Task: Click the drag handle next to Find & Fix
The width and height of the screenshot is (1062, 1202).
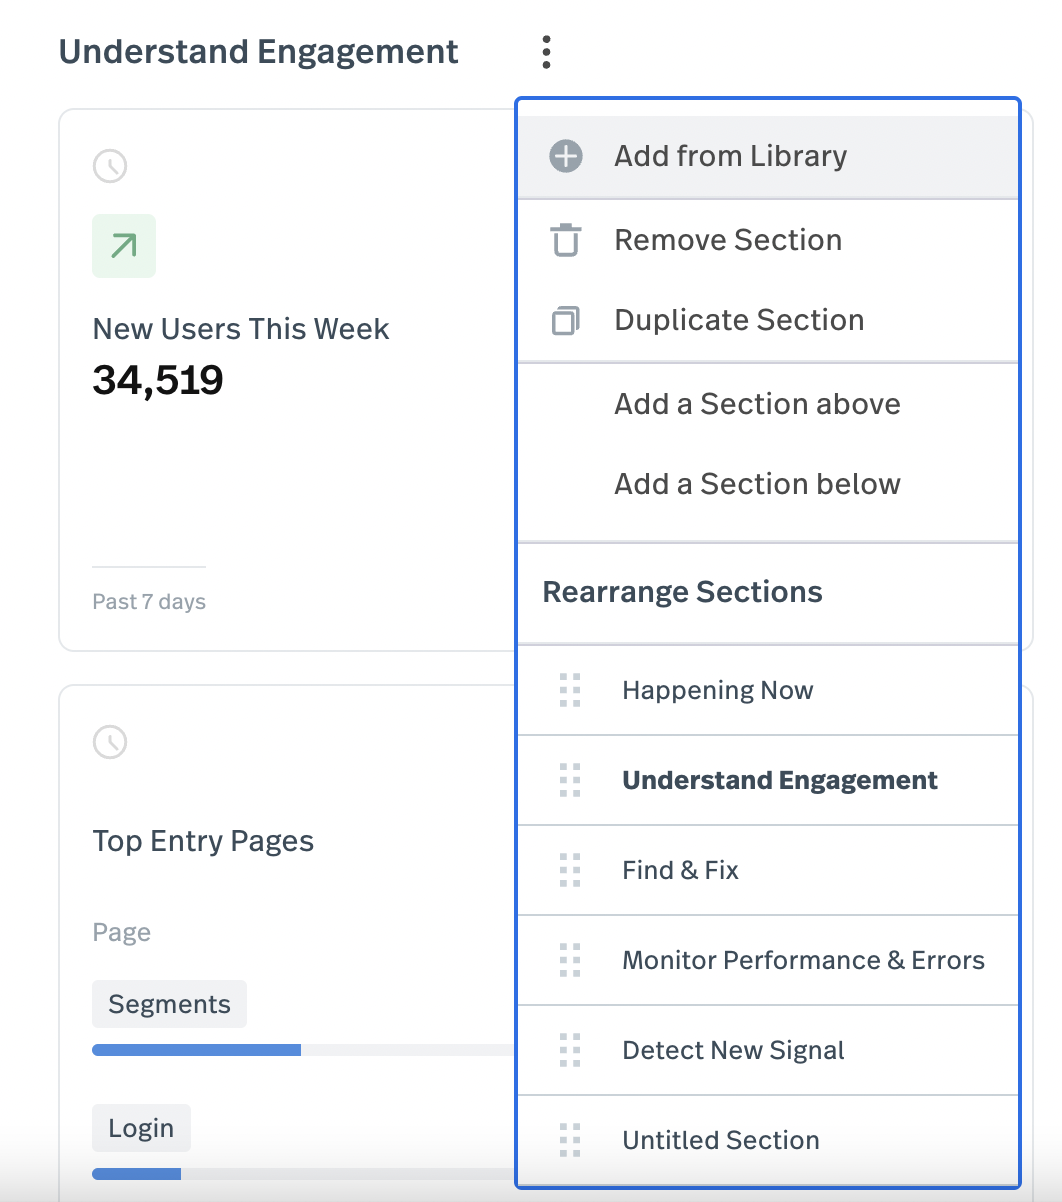Action: click(570, 871)
